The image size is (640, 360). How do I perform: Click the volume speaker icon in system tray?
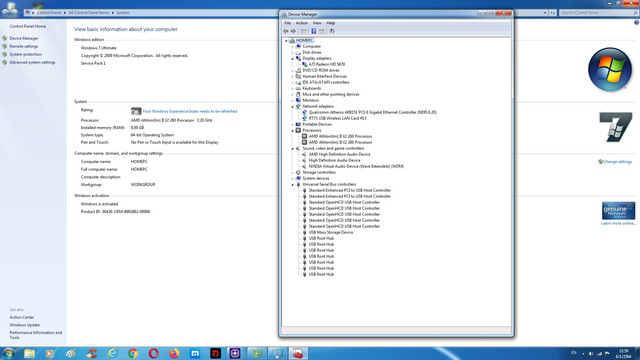(591, 353)
